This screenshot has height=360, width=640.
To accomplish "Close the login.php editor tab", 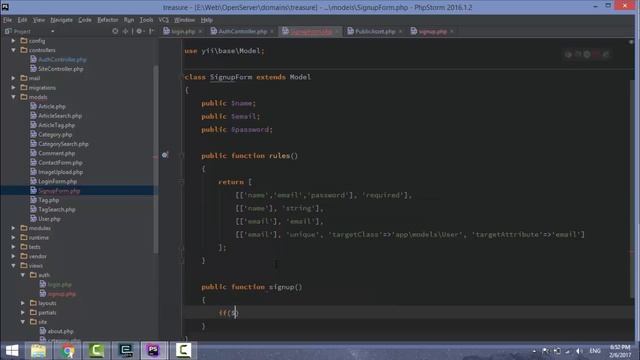I will click(200, 31).
